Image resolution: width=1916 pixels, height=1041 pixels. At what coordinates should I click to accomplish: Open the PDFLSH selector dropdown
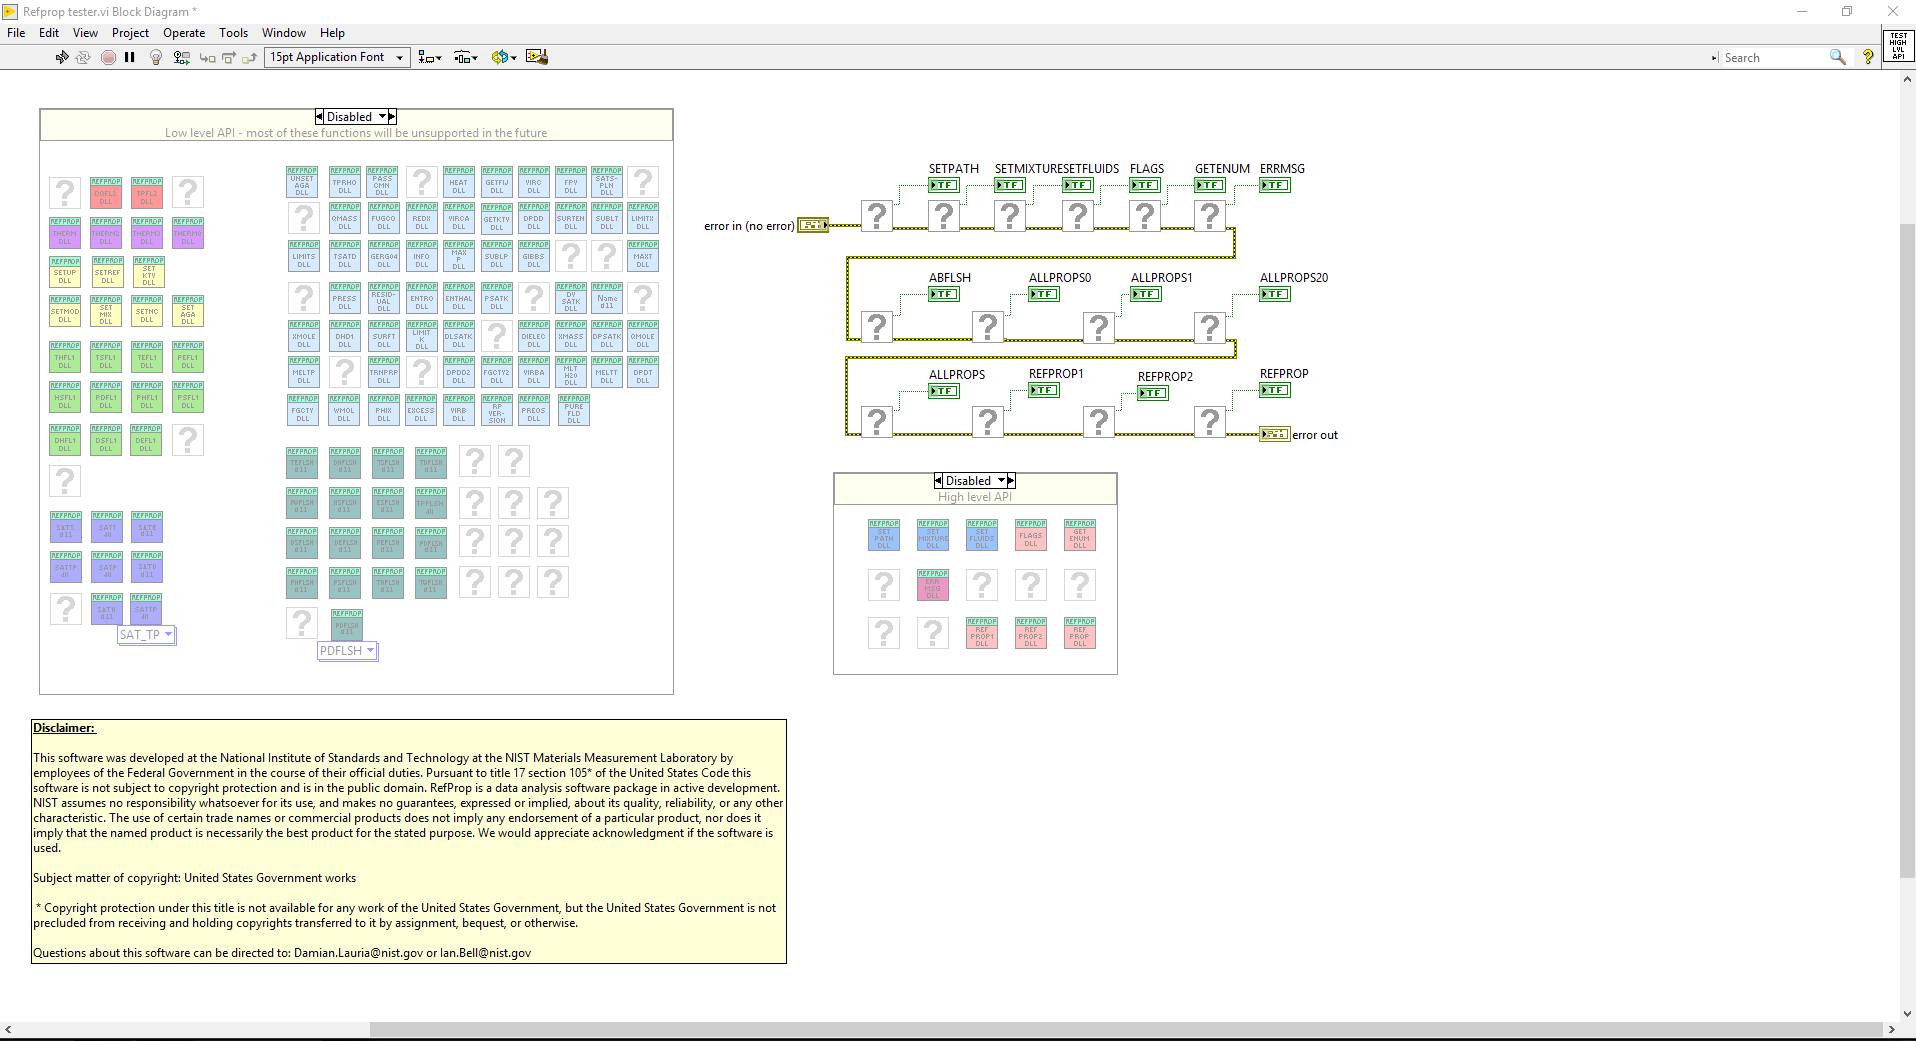coord(368,650)
